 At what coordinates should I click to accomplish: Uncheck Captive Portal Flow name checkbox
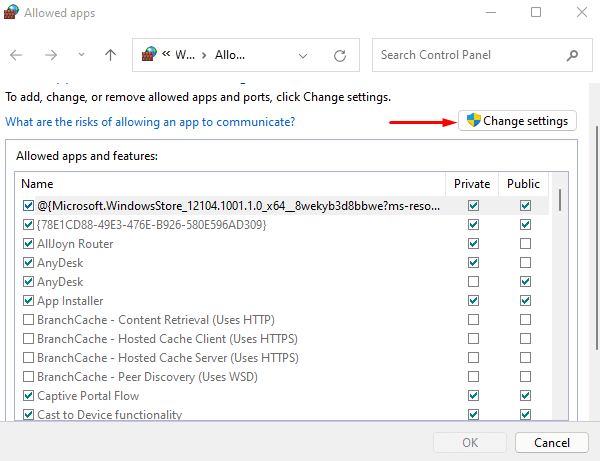click(x=28, y=396)
